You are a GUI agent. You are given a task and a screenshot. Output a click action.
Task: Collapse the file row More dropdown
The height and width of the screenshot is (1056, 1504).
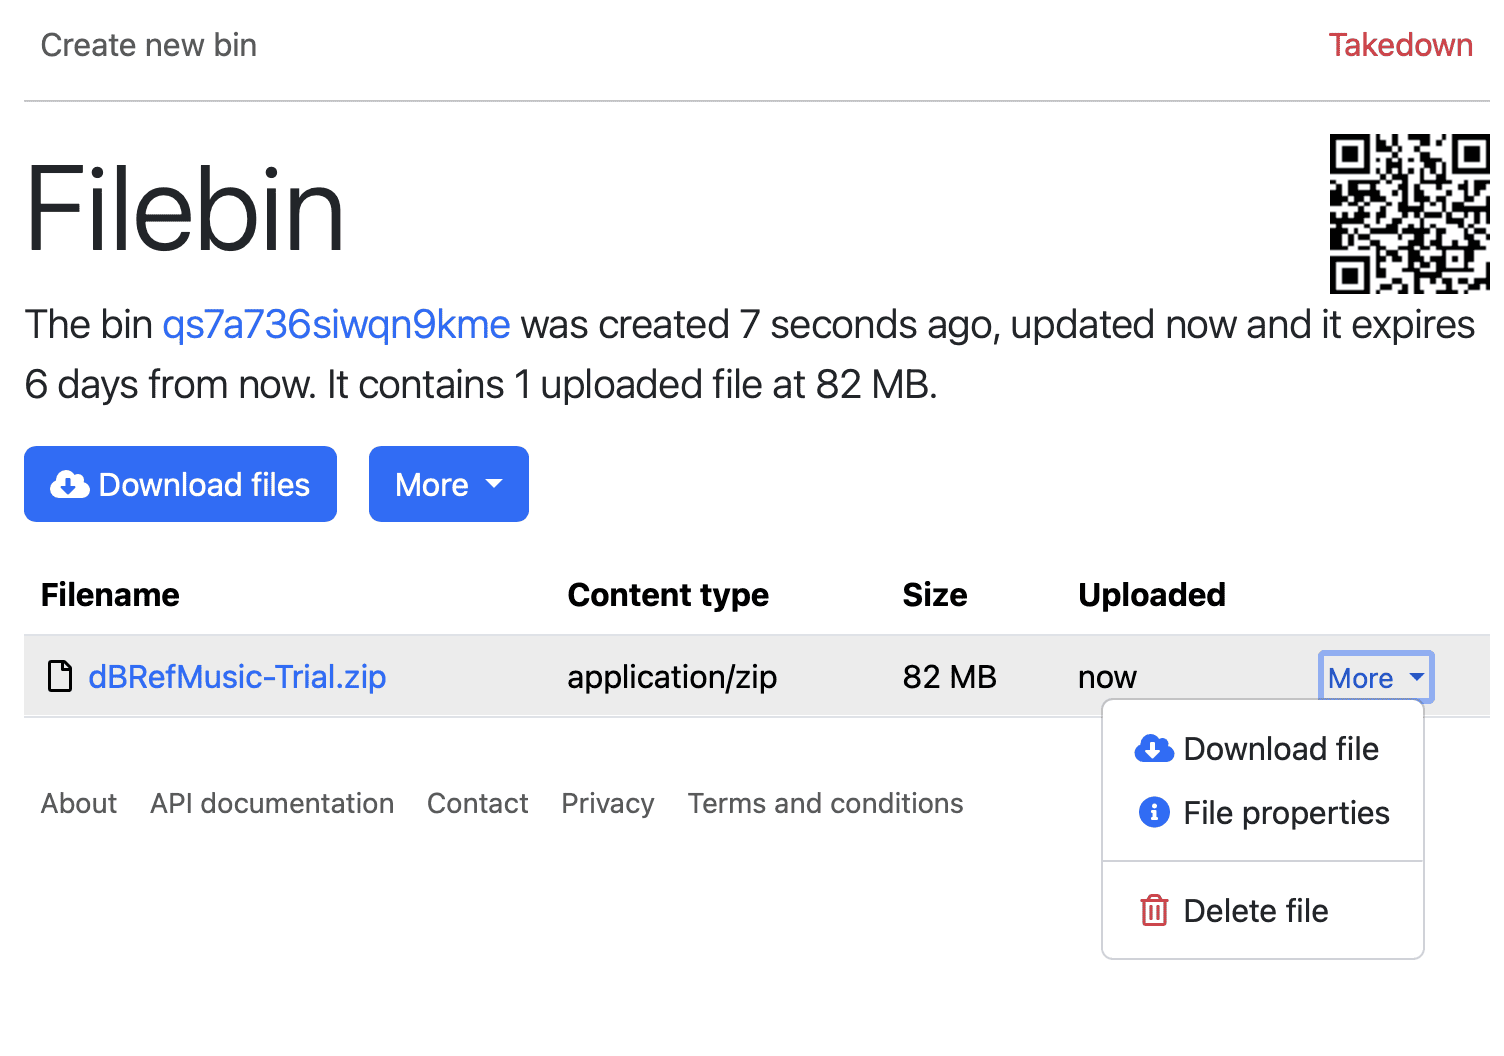1375,678
